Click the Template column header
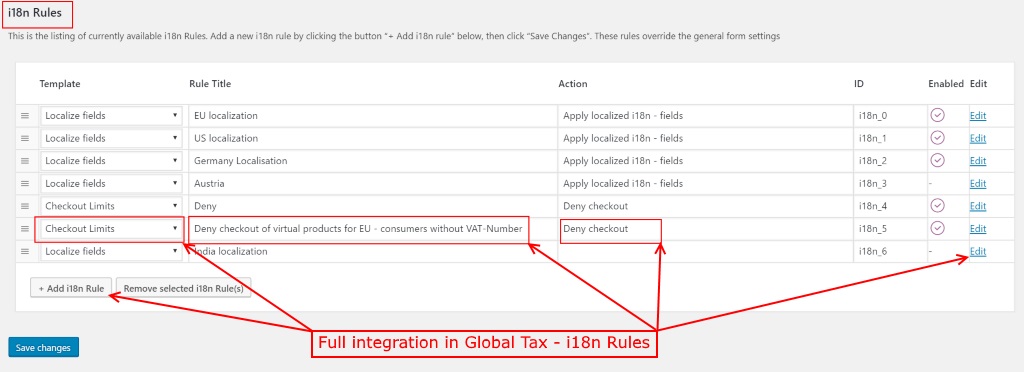1024x372 pixels. point(59,84)
